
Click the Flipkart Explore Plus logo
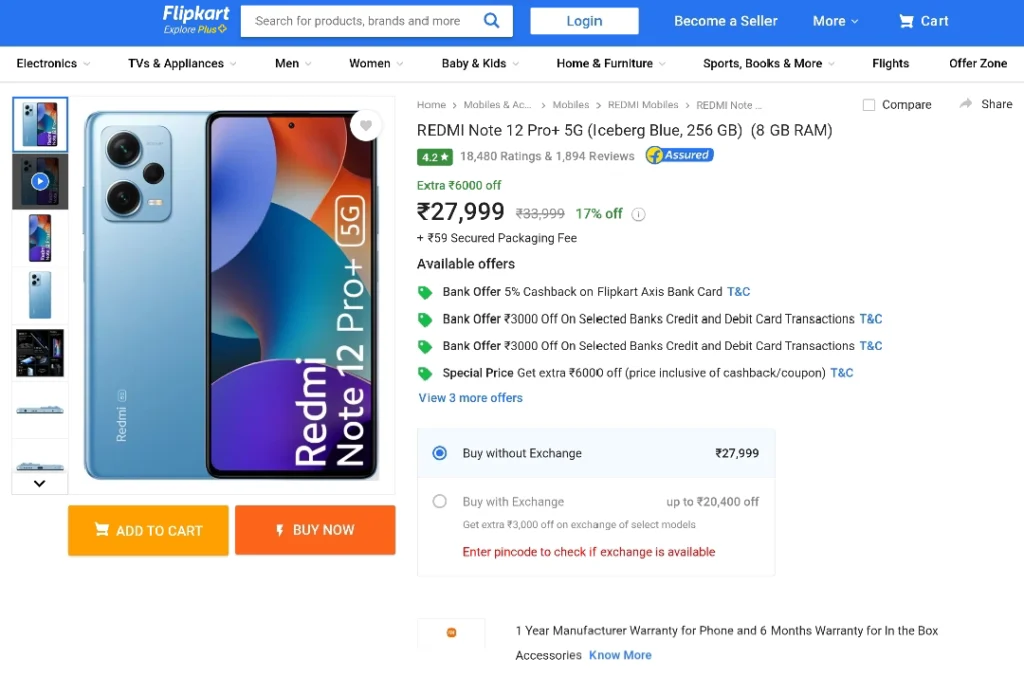tap(196, 20)
